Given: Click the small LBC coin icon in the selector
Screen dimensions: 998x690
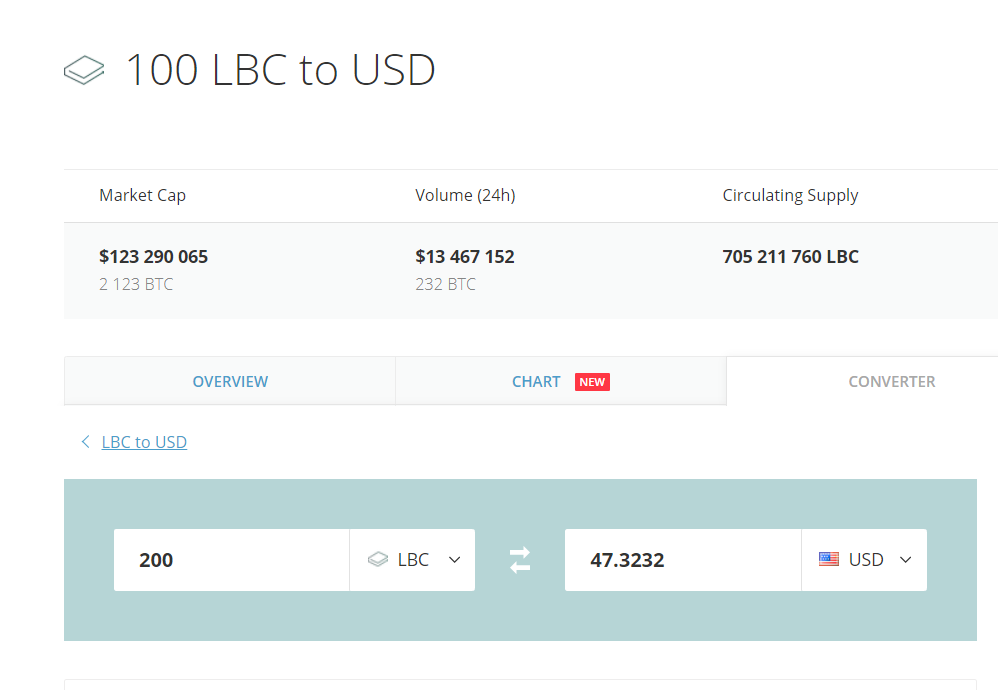Looking at the screenshot, I should click(x=378, y=560).
